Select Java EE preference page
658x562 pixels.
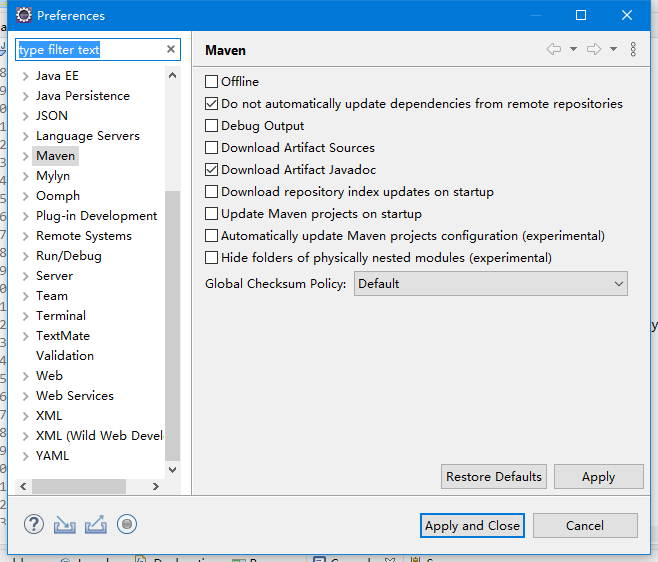tap(57, 76)
